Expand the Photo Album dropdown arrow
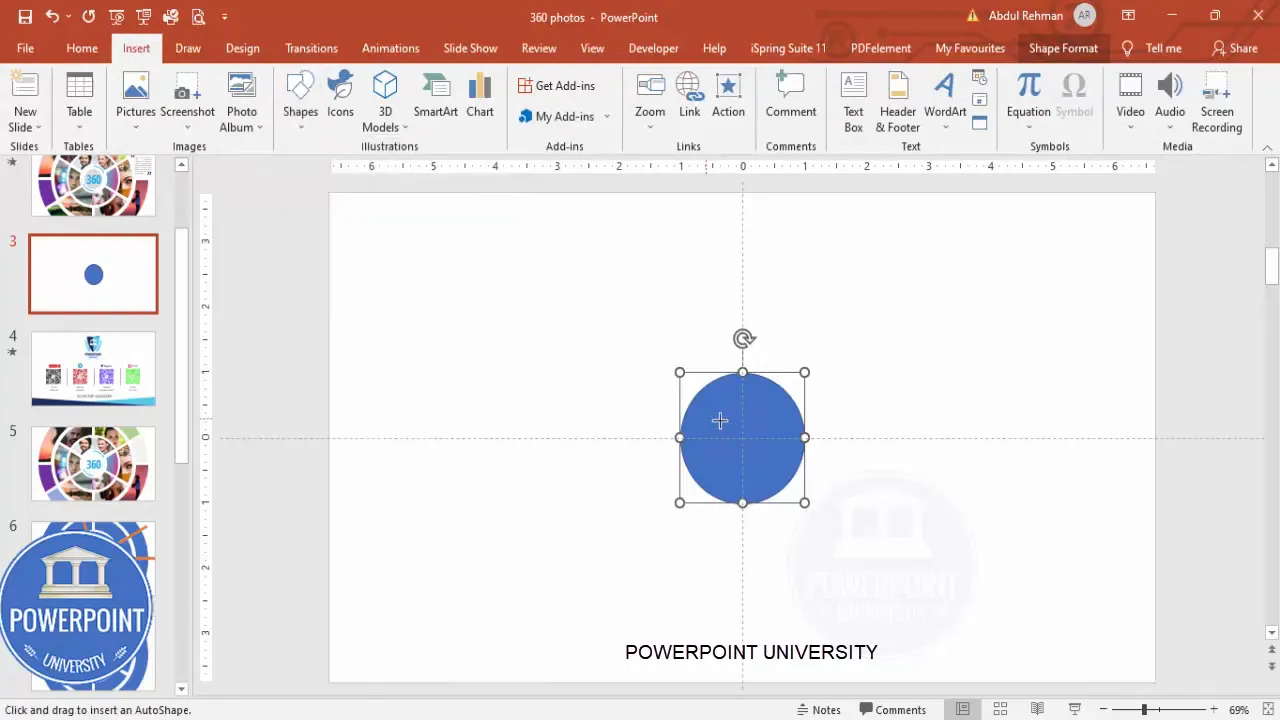 click(x=259, y=128)
